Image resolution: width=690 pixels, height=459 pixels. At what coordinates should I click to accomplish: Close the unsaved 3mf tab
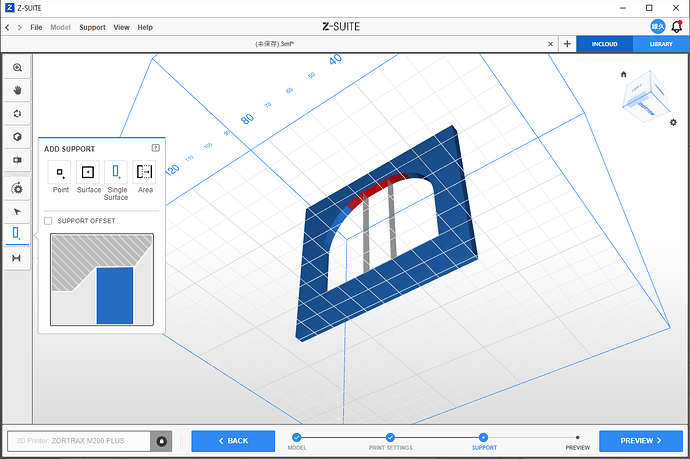(x=551, y=44)
